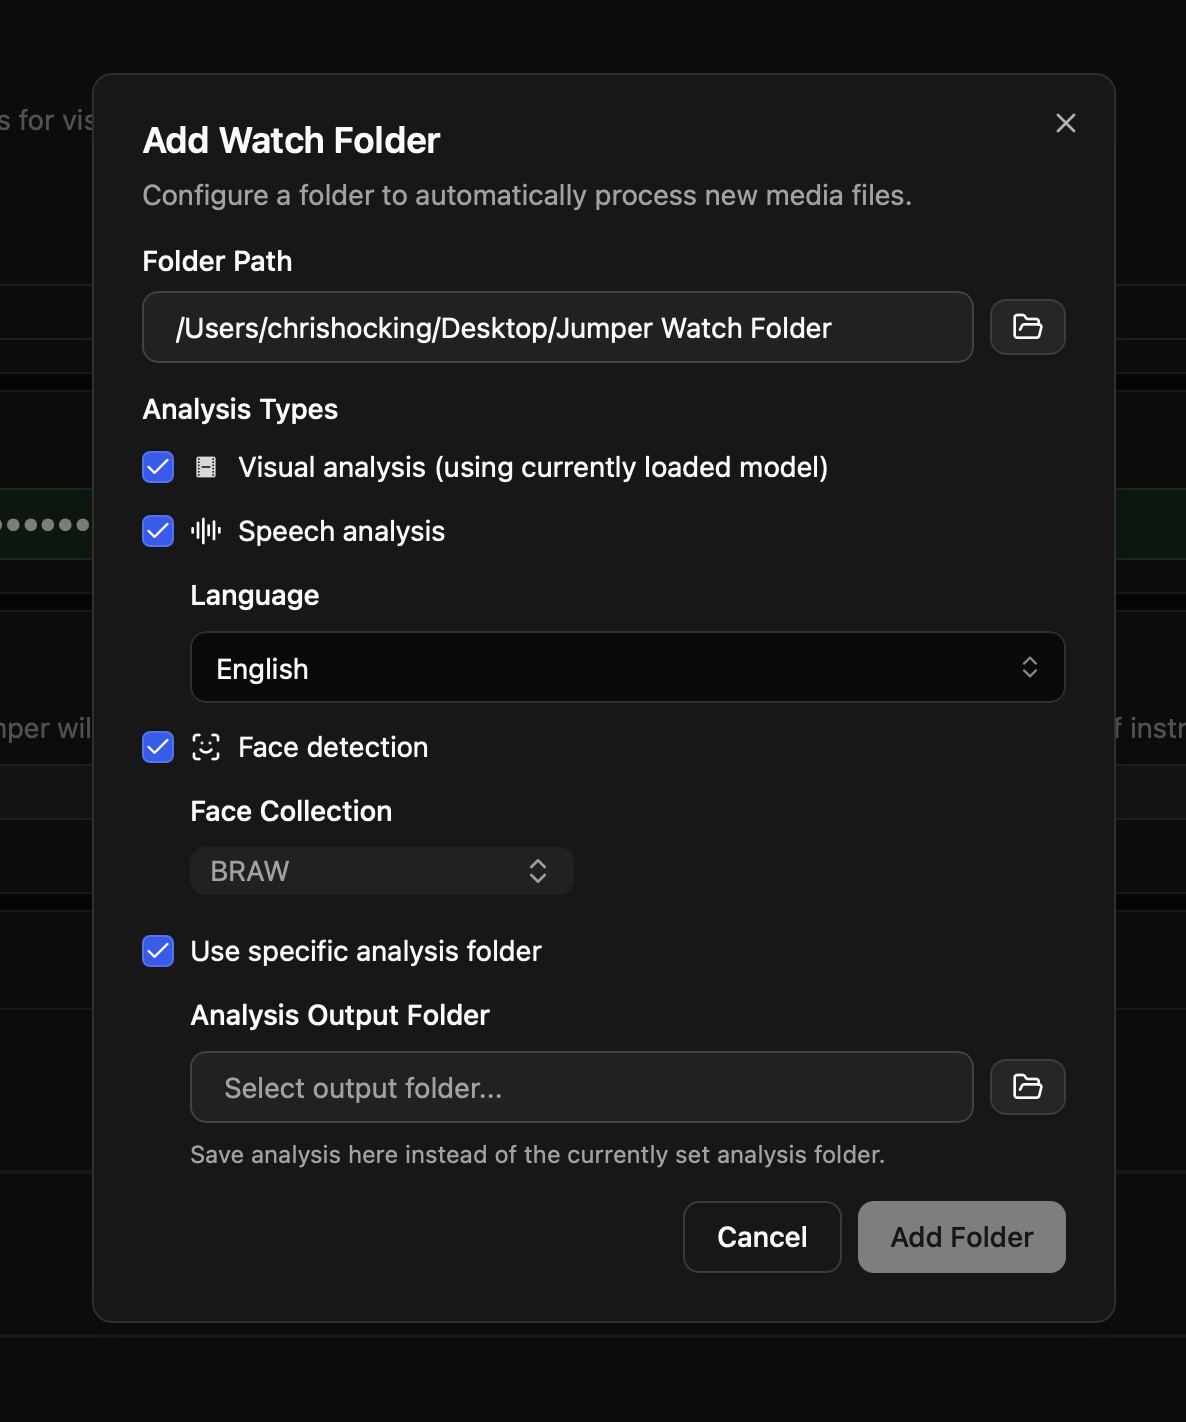Click the face scan icon beside Face detection

pyautogui.click(x=205, y=747)
